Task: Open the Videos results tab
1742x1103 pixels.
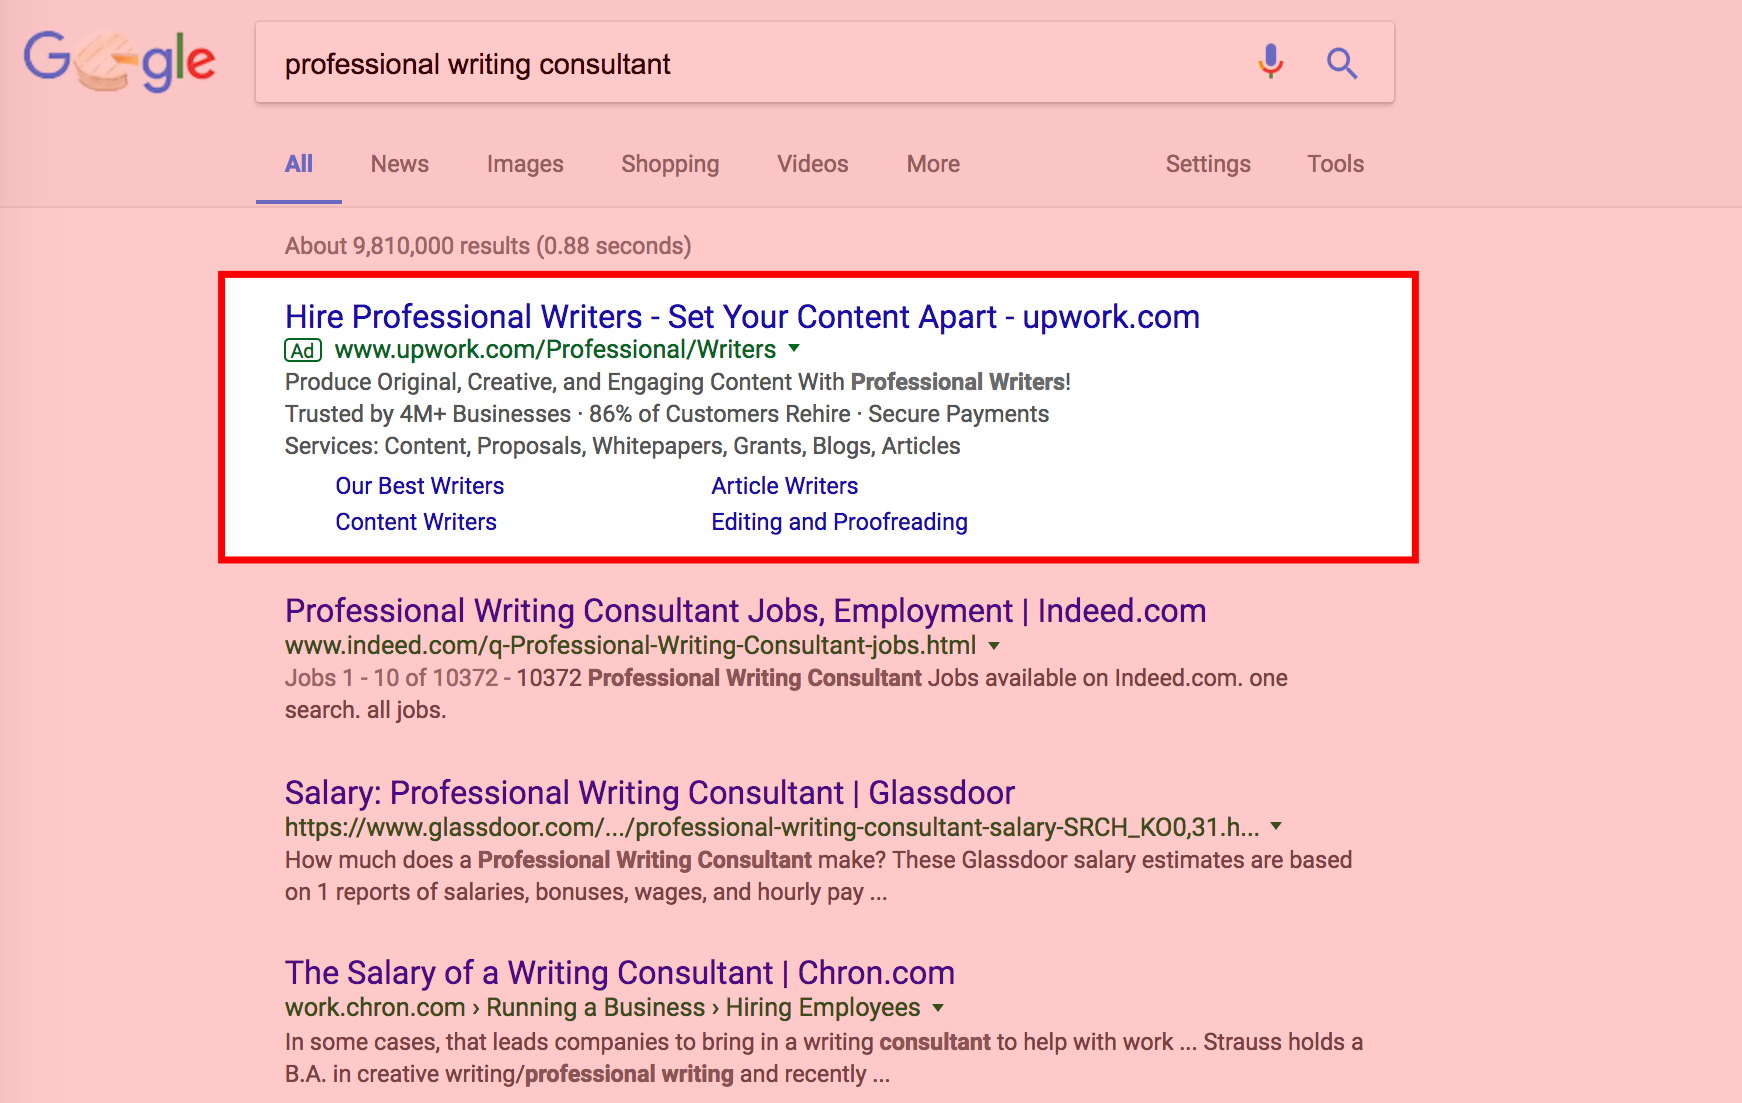Action: (x=812, y=164)
